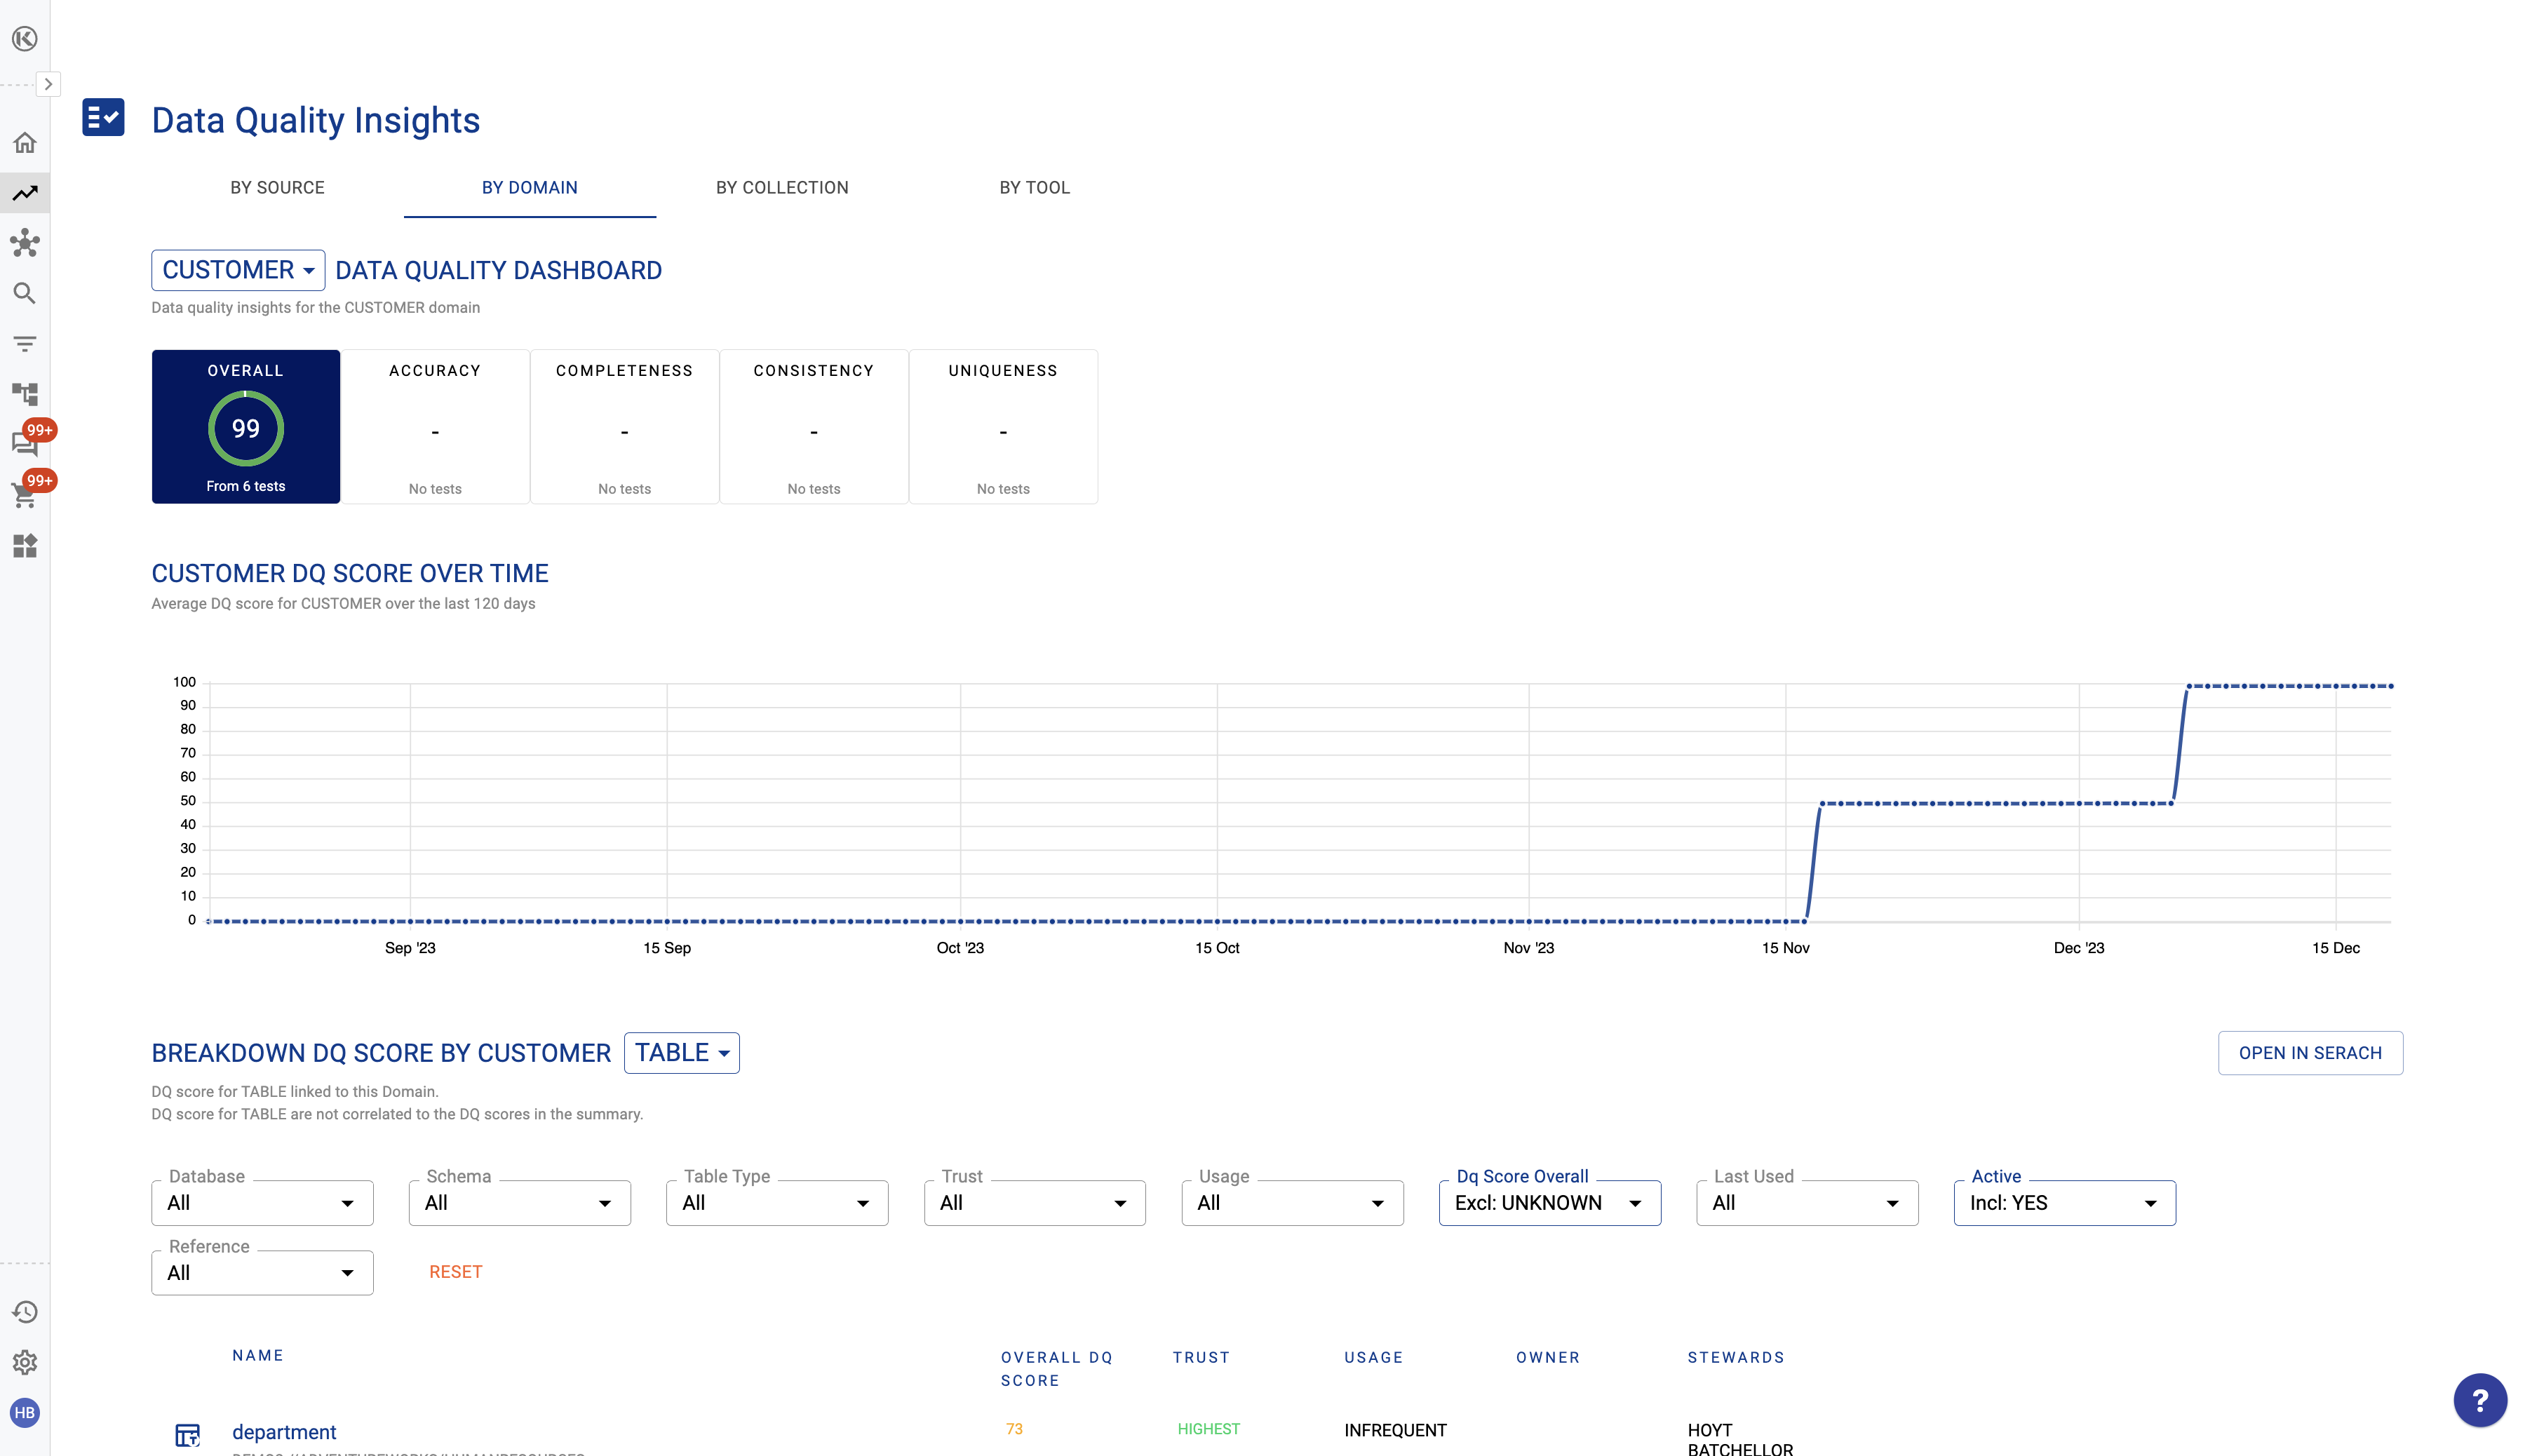The height and width of the screenshot is (1456, 2525).
Task: Click the filter lines sidebar icon
Action: (25, 344)
